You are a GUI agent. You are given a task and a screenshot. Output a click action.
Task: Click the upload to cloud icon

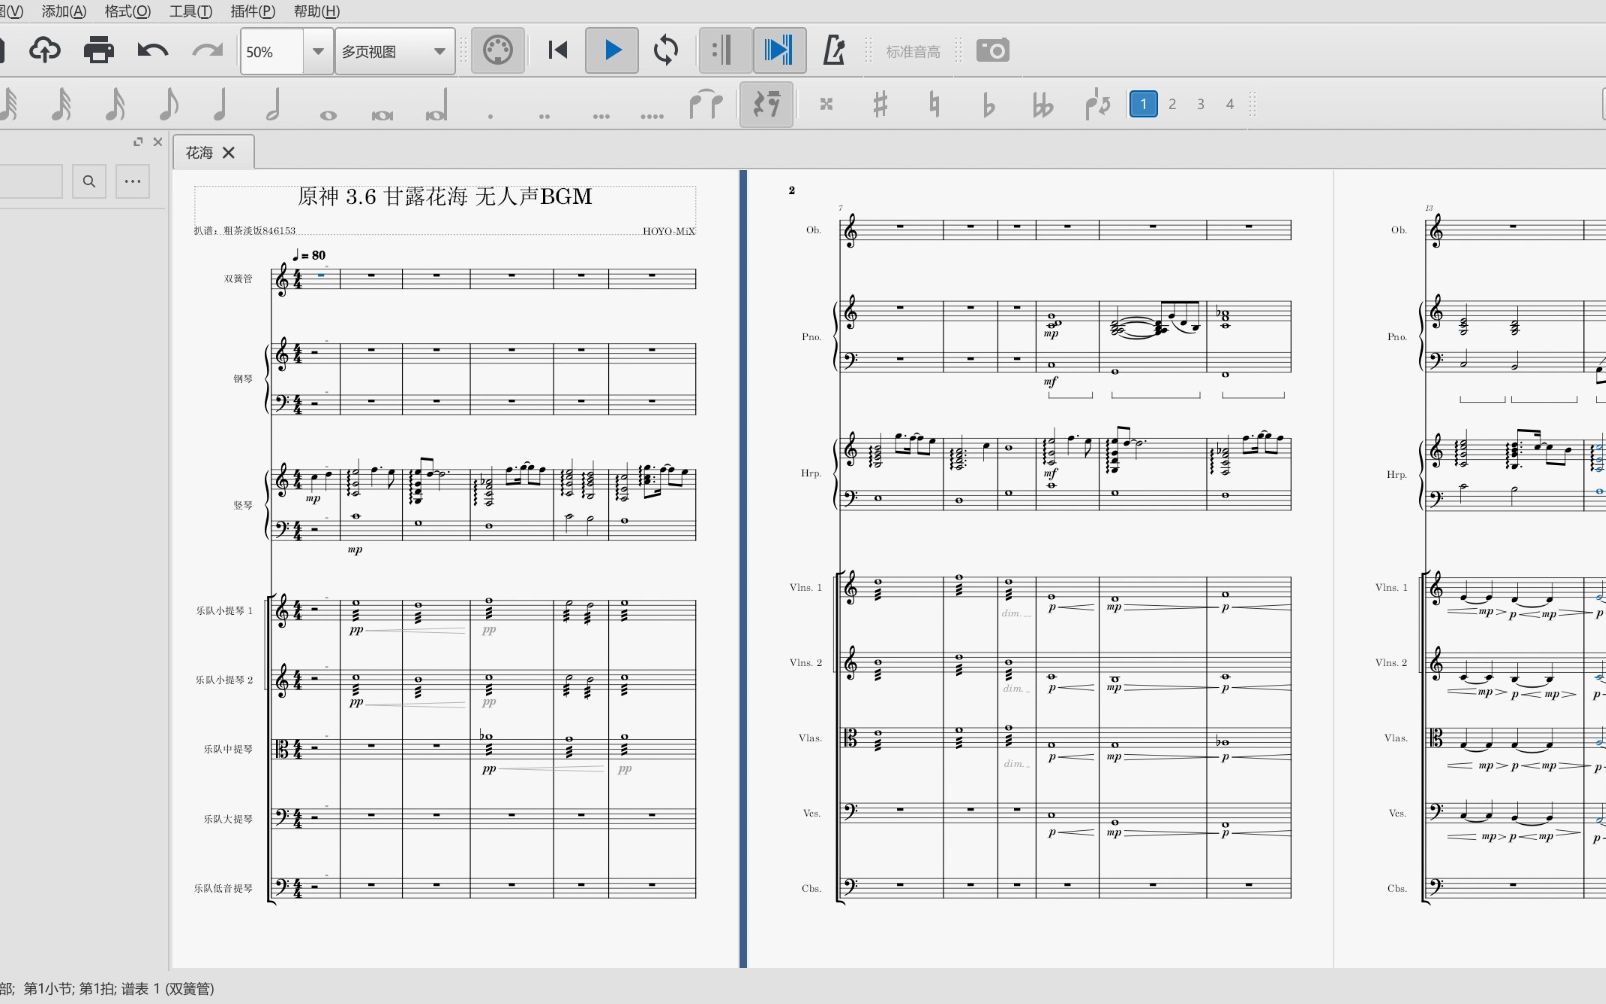[44, 50]
